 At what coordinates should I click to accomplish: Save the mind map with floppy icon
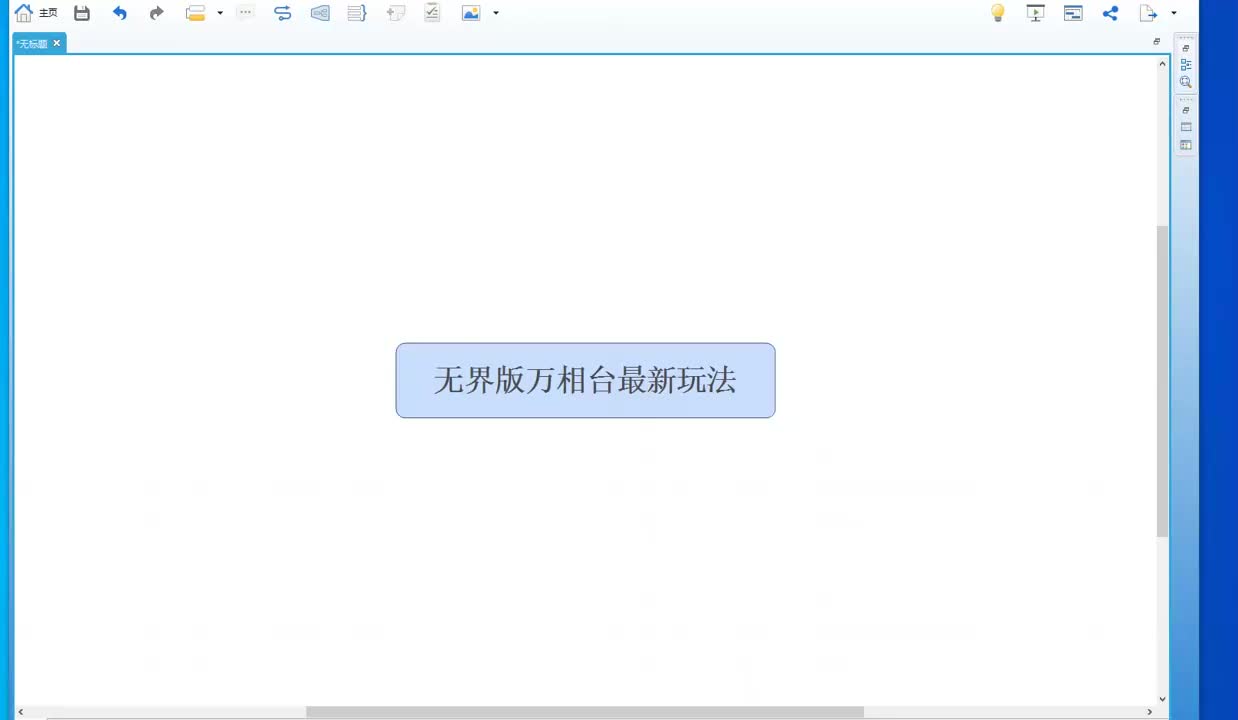(82, 13)
